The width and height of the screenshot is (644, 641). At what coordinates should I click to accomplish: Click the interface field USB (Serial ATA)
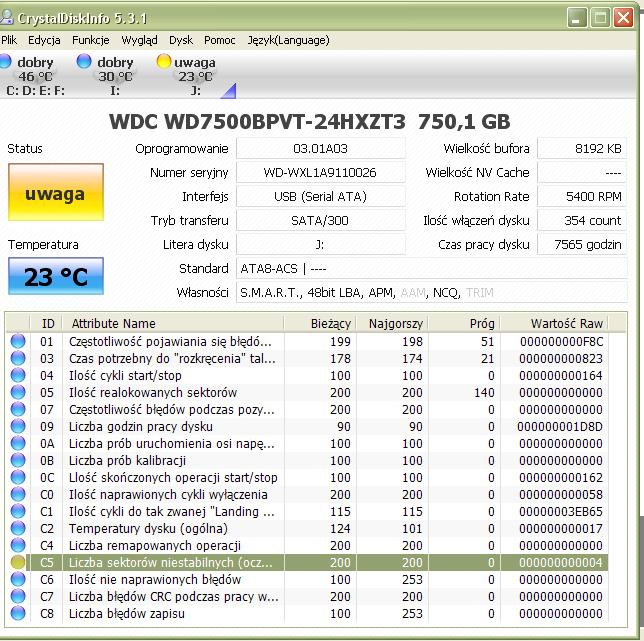tap(320, 196)
